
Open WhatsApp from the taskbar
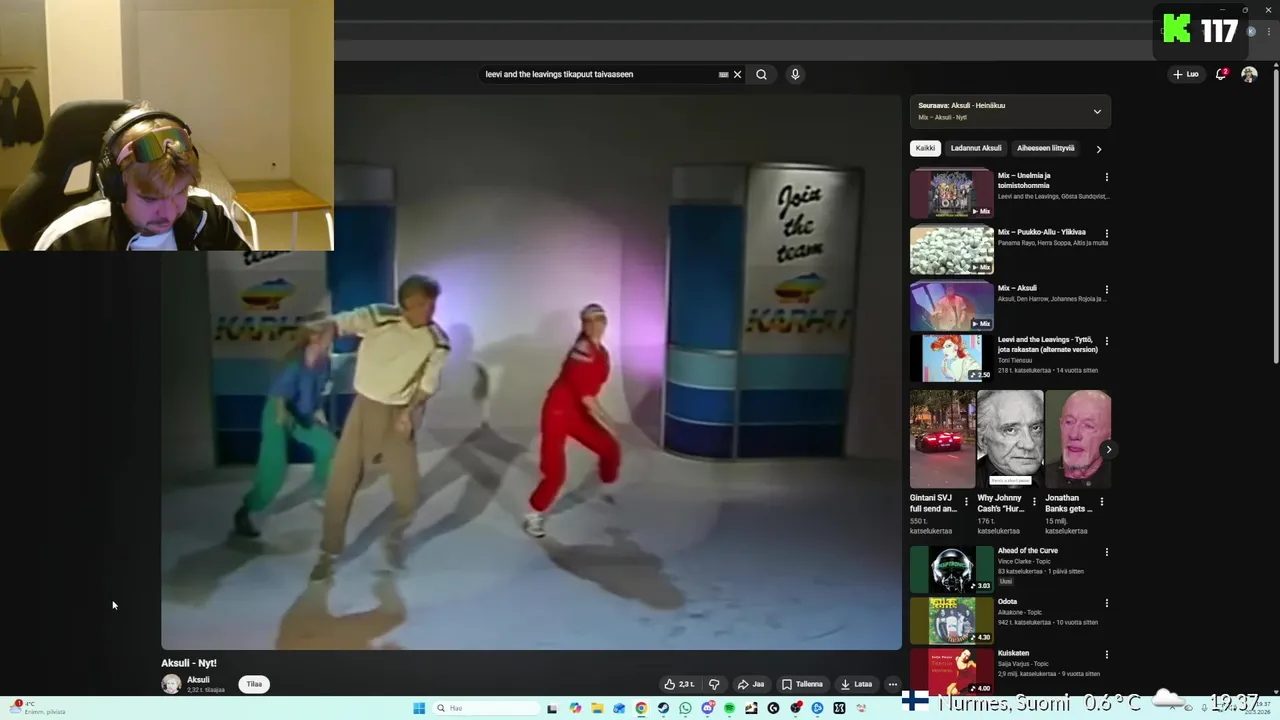coord(685,708)
